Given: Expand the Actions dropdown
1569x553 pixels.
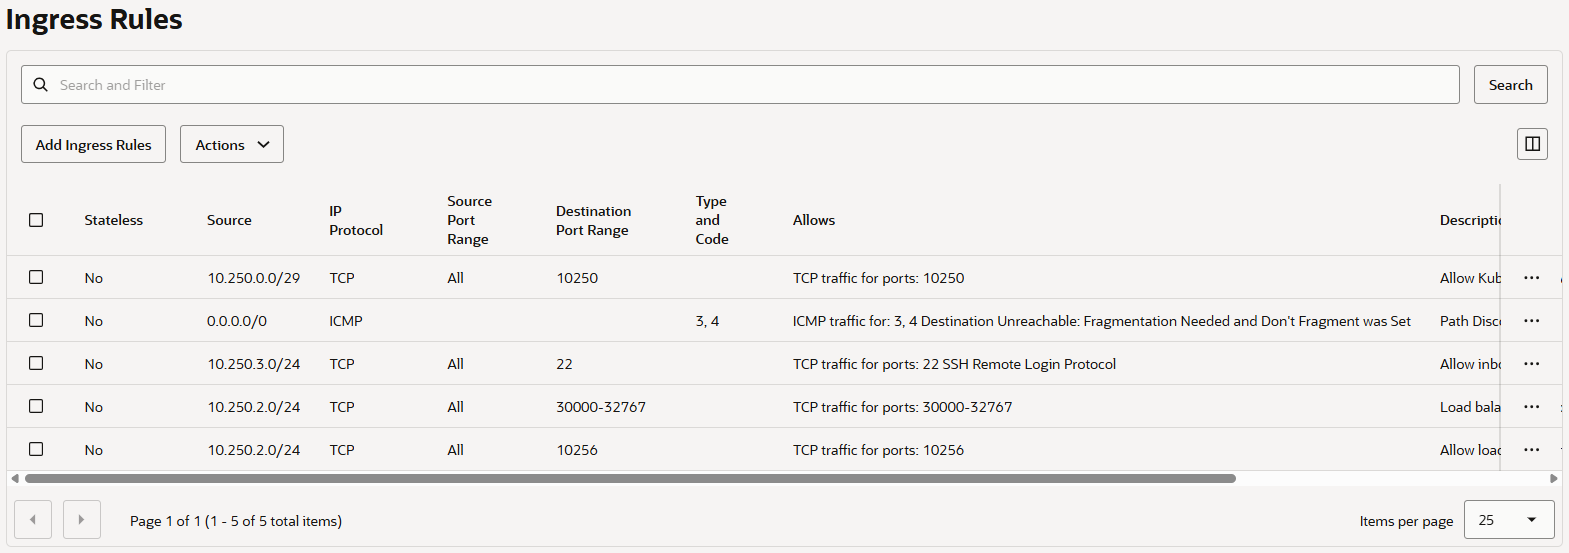Looking at the screenshot, I should point(232,144).
